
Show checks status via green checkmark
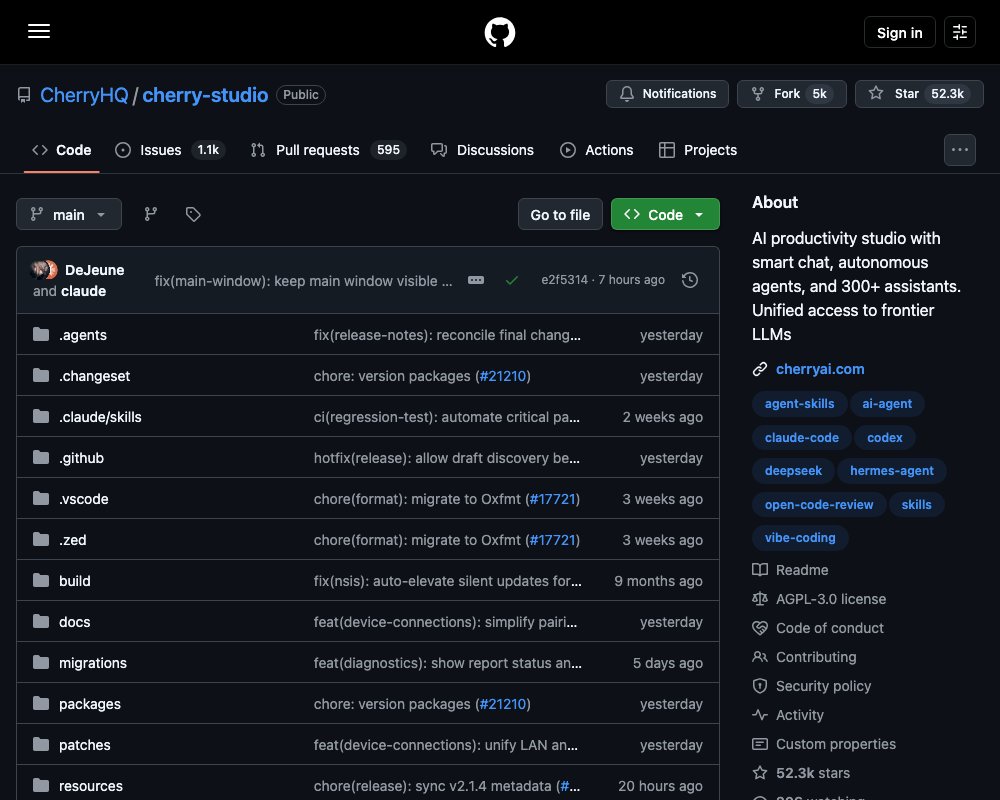pyautogui.click(x=511, y=280)
